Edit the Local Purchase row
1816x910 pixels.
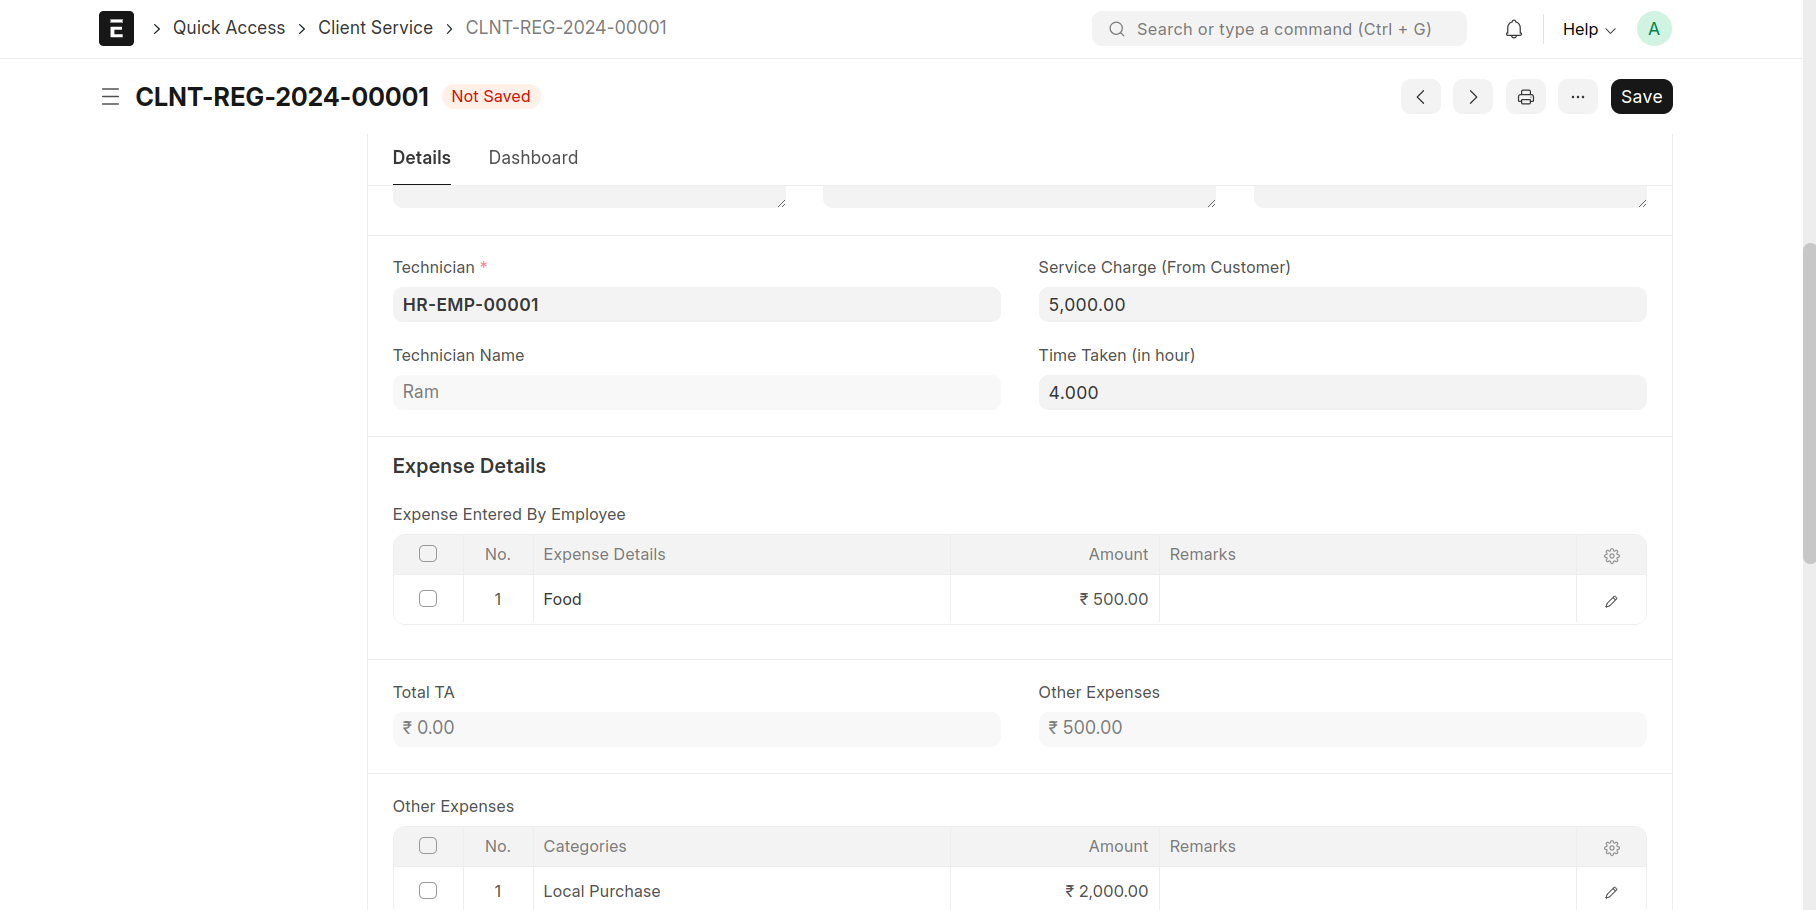[x=1611, y=892]
